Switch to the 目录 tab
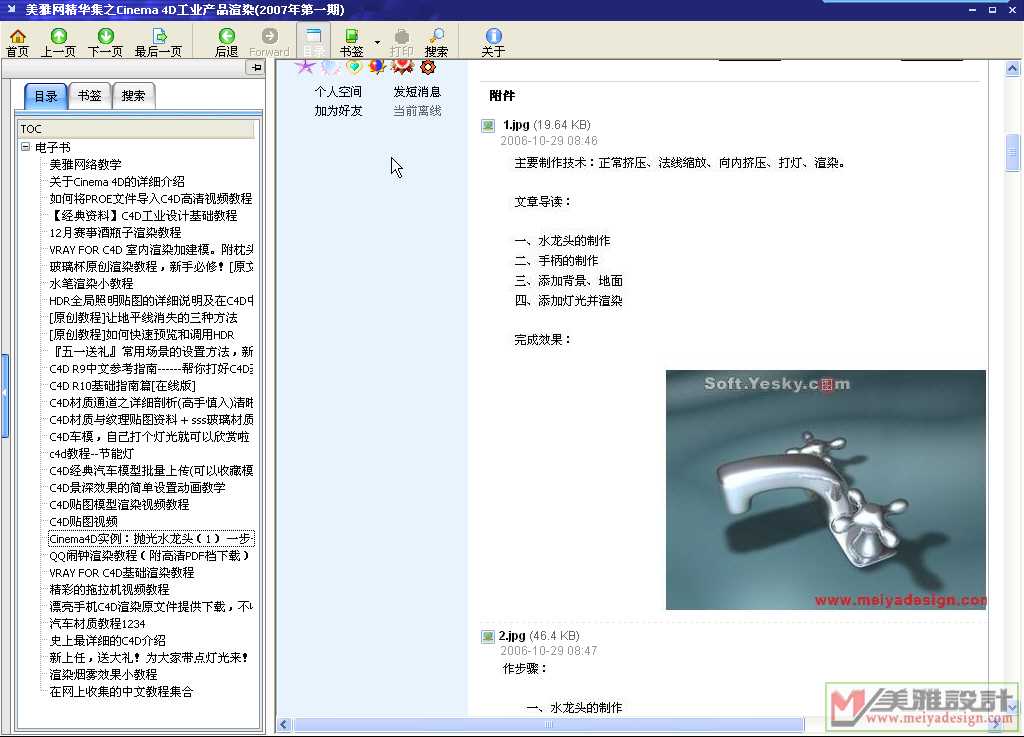Viewport: 1024px width, 737px height. [46, 96]
